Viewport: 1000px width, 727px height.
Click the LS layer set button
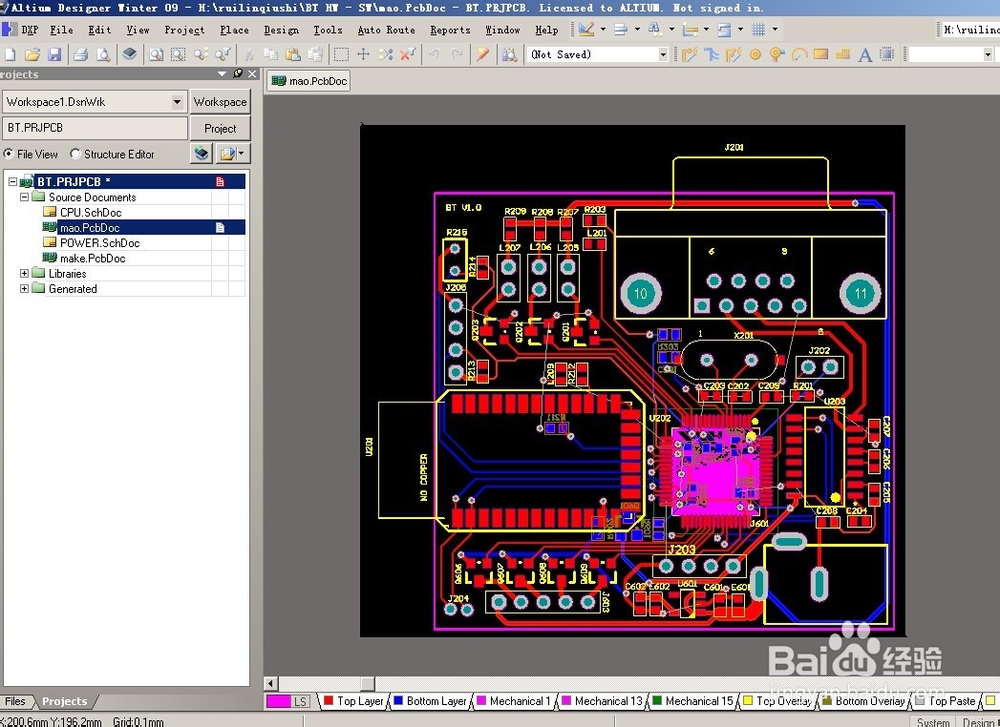300,701
